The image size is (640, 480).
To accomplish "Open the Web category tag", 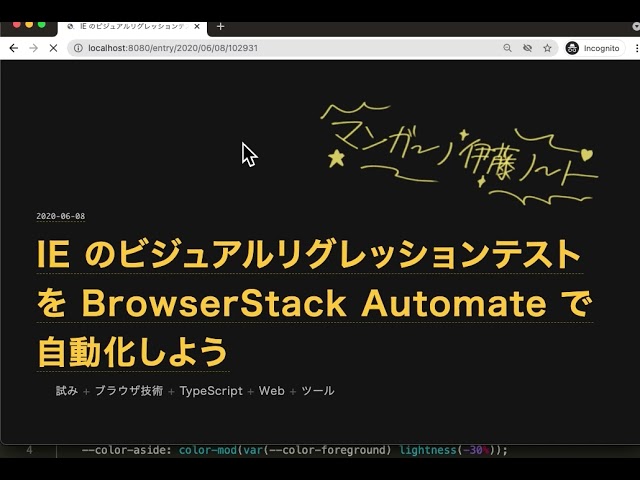I will click(x=271, y=391).
